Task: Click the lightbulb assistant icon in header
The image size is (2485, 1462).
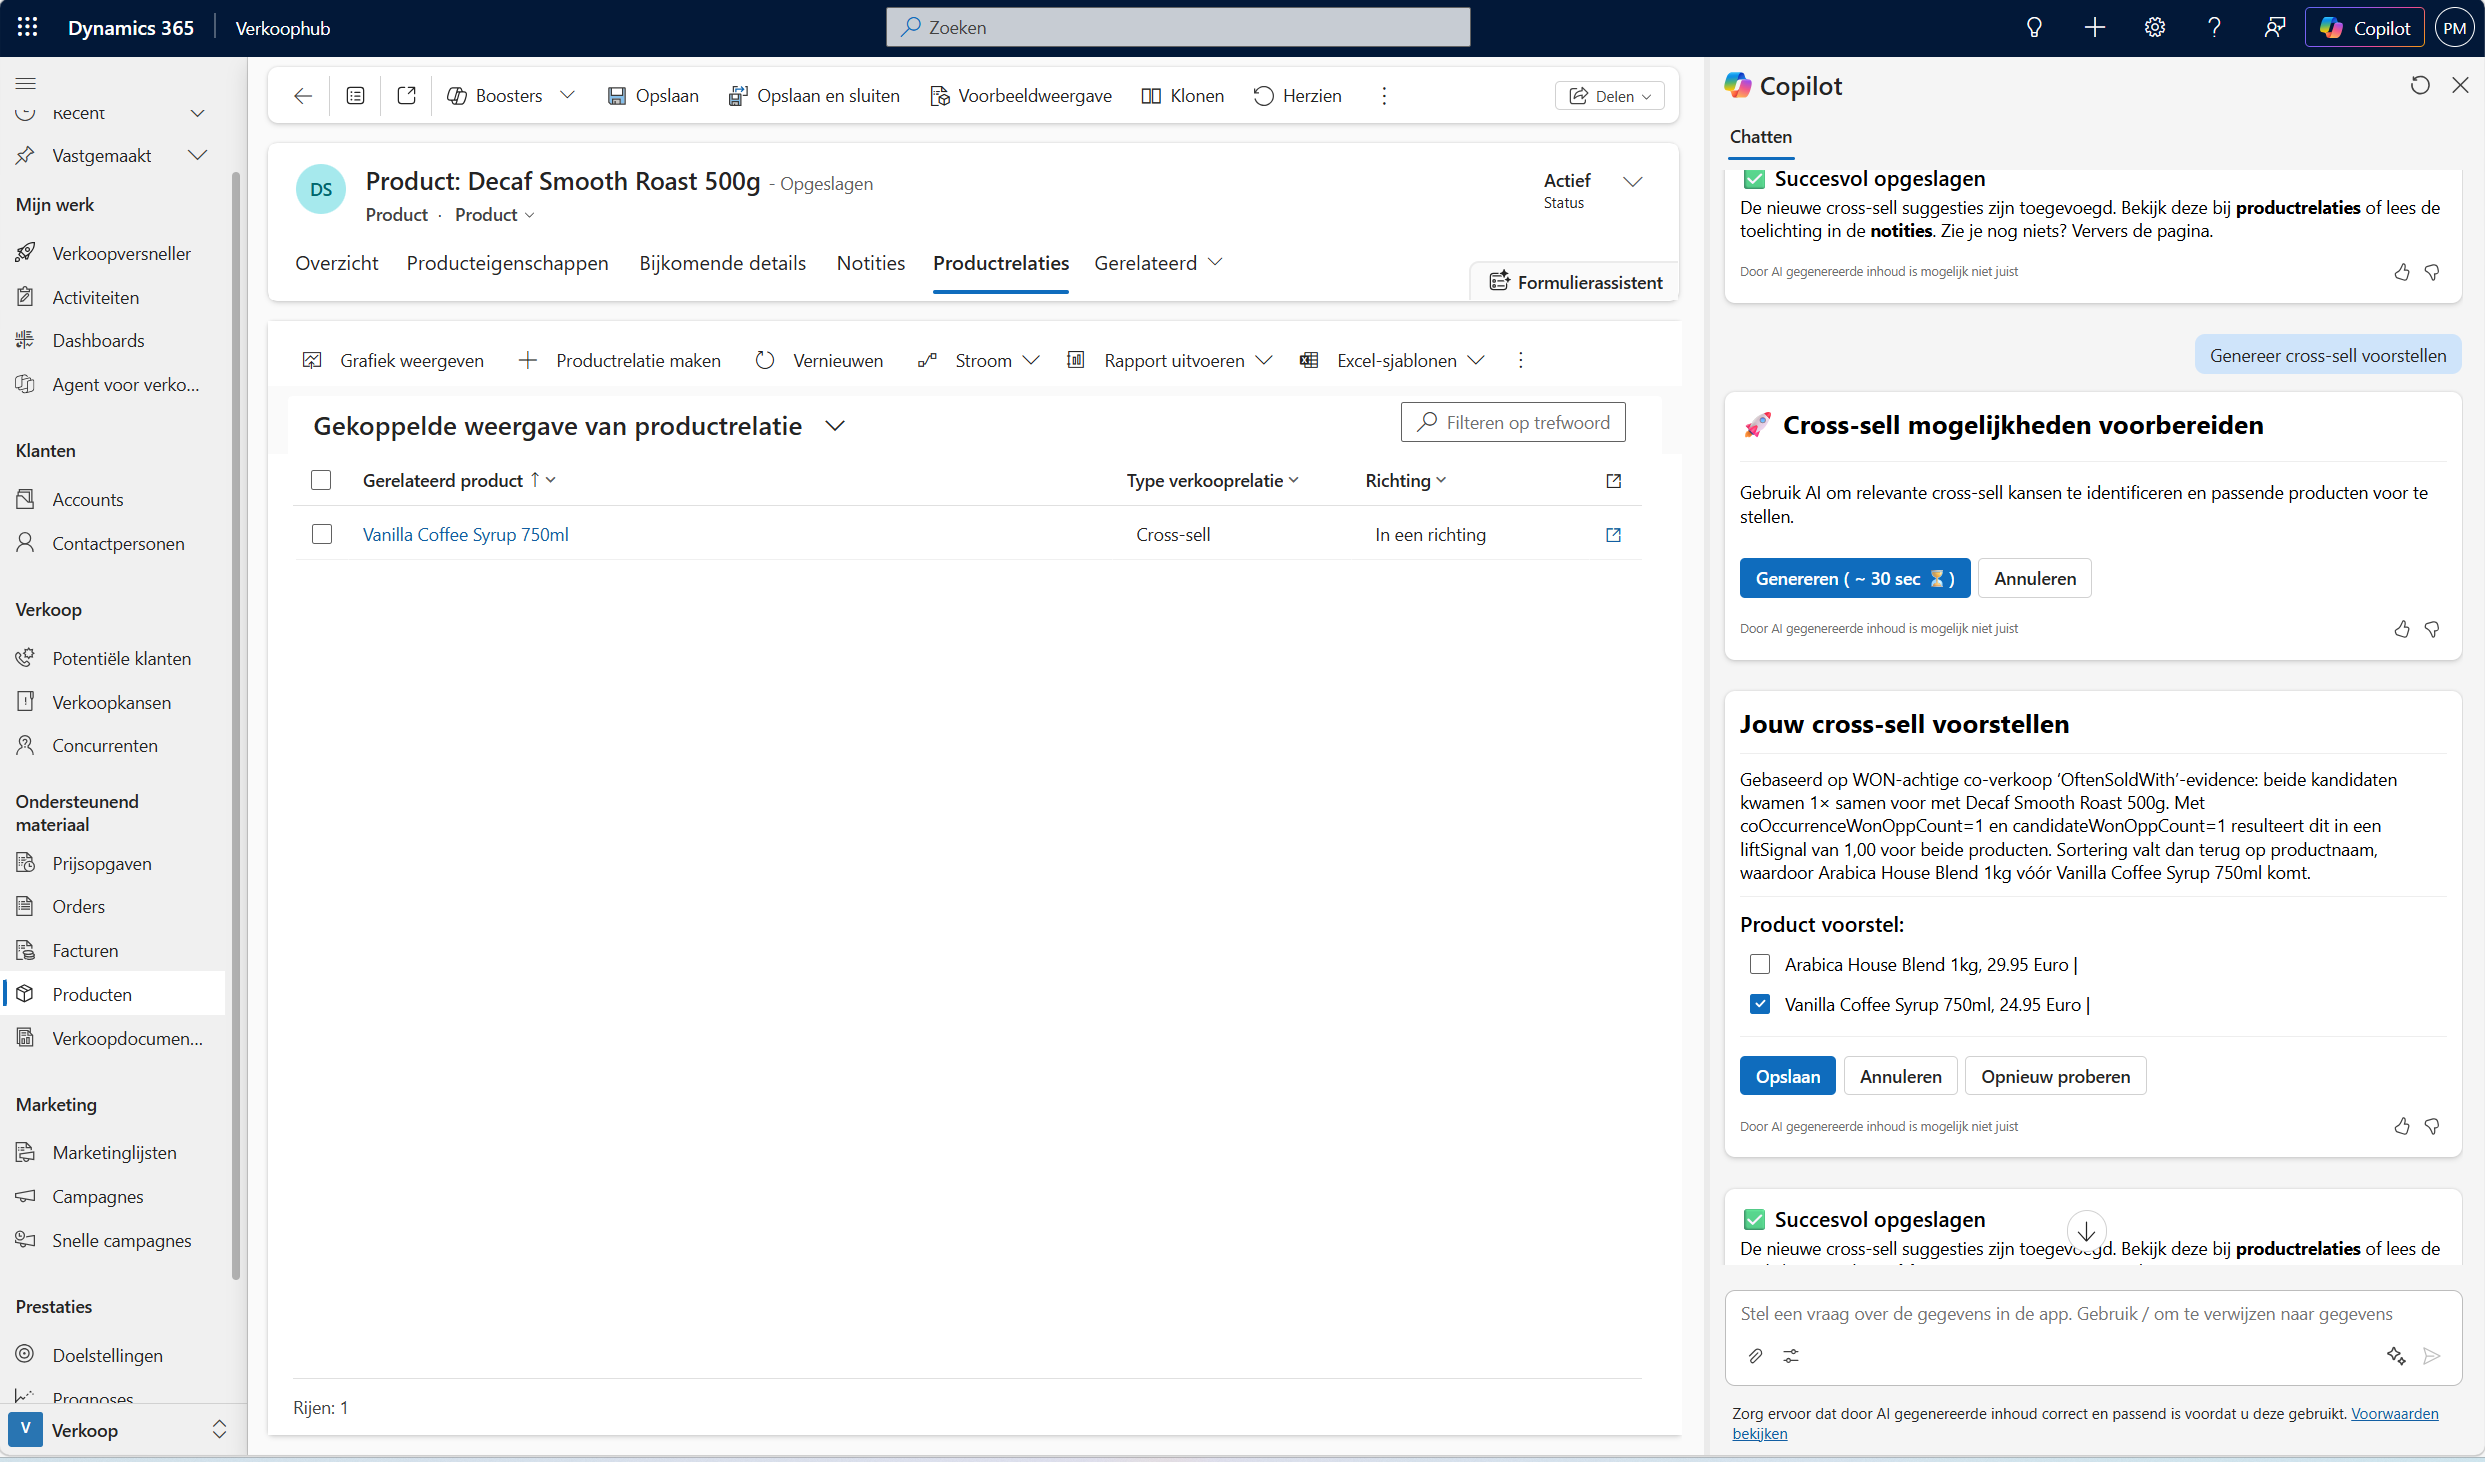Action: click(x=2033, y=28)
